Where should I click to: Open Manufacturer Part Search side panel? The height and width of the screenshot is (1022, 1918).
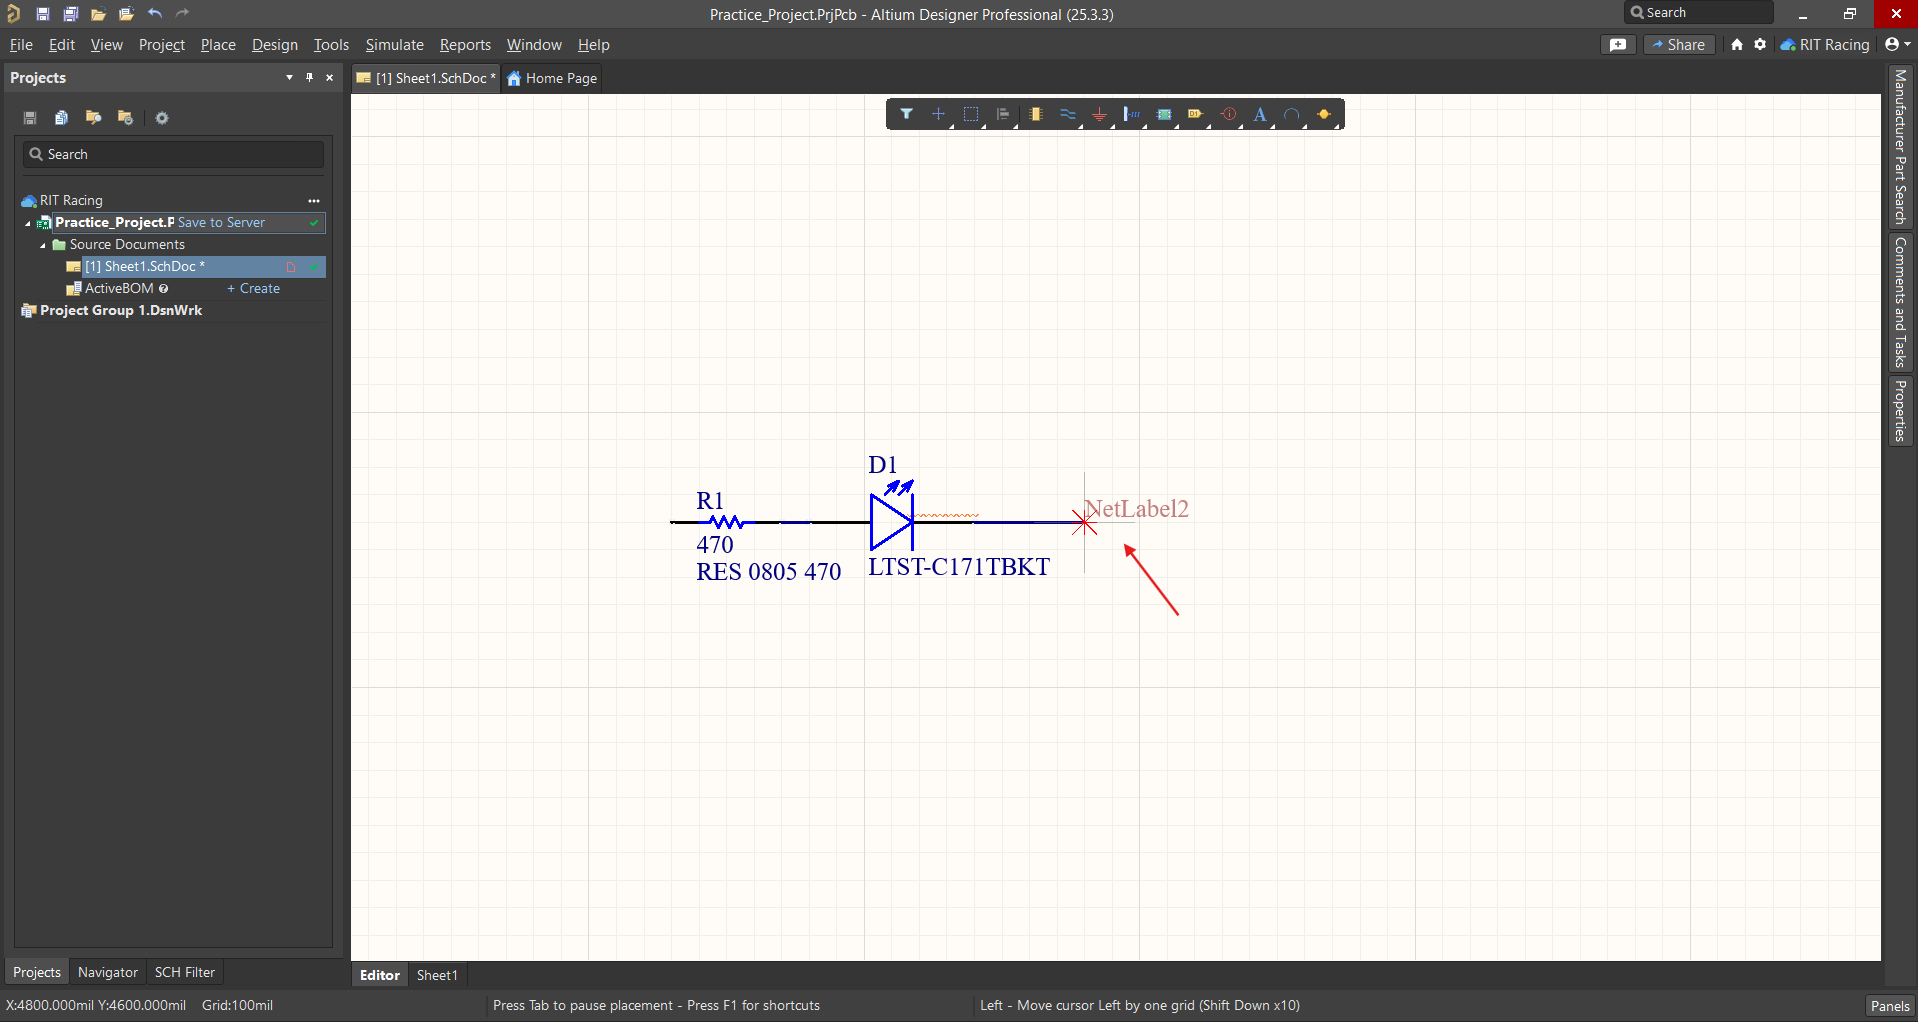tap(1900, 148)
